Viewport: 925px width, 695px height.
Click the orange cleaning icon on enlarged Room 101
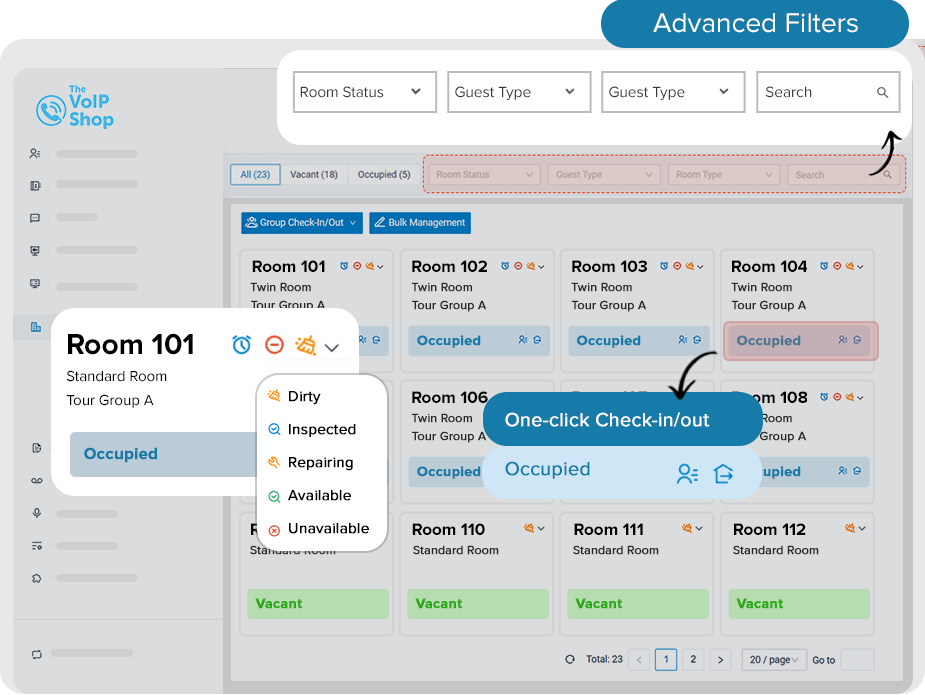pos(306,345)
